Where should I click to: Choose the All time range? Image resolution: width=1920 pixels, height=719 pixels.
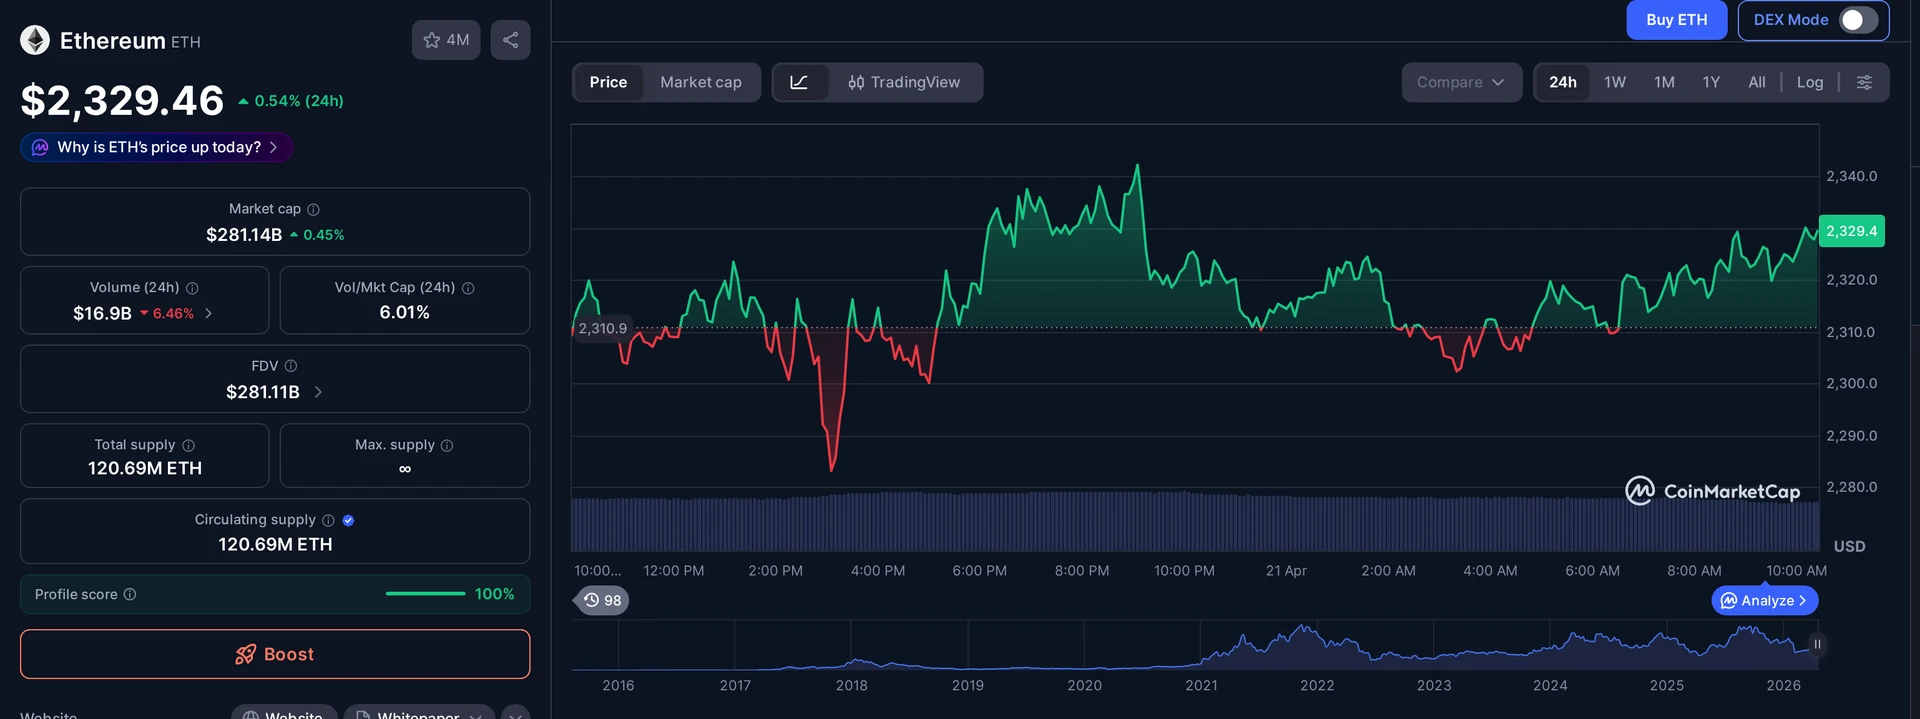1757,82
